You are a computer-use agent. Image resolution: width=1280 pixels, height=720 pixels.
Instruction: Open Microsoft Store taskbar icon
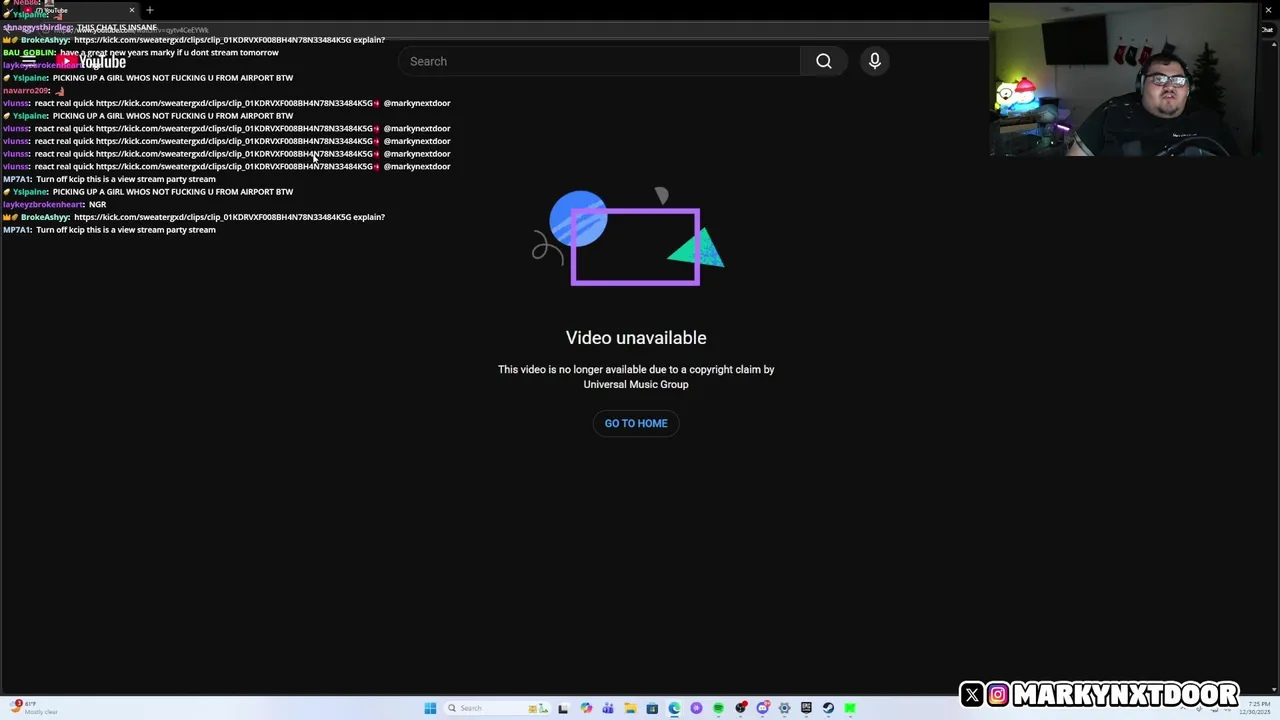click(x=652, y=708)
